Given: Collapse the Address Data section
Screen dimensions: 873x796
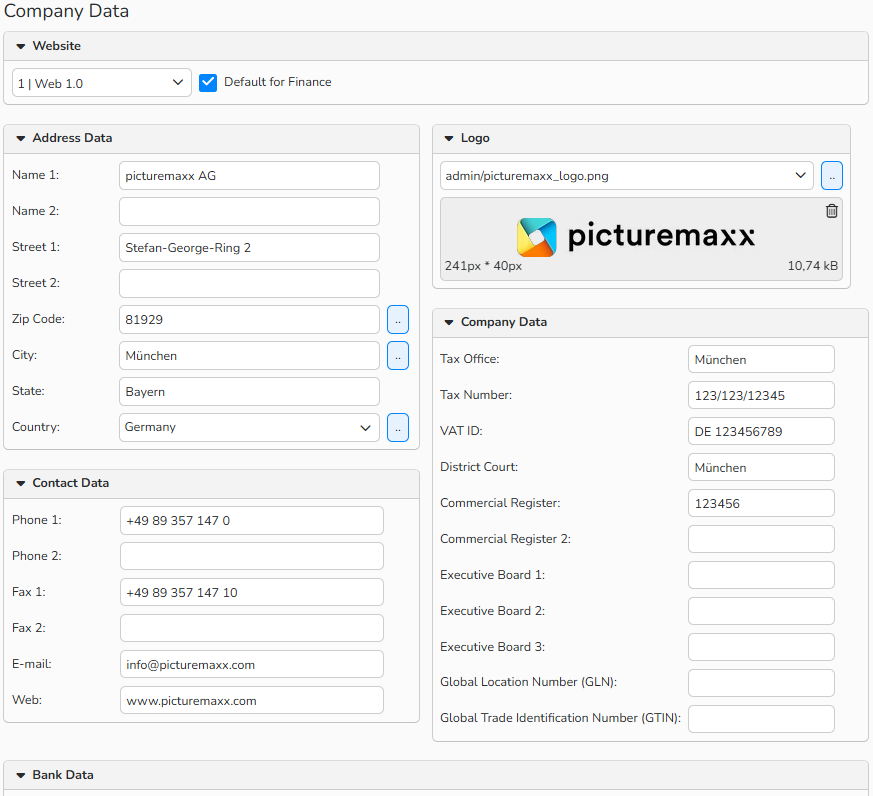Looking at the screenshot, I should [21, 138].
